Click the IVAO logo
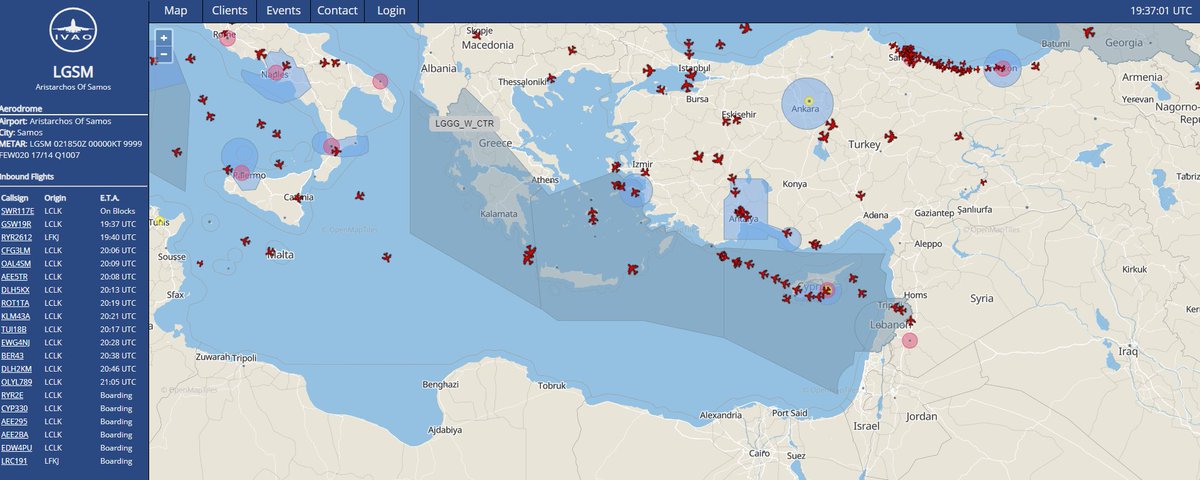The image size is (1200, 480). point(73,32)
